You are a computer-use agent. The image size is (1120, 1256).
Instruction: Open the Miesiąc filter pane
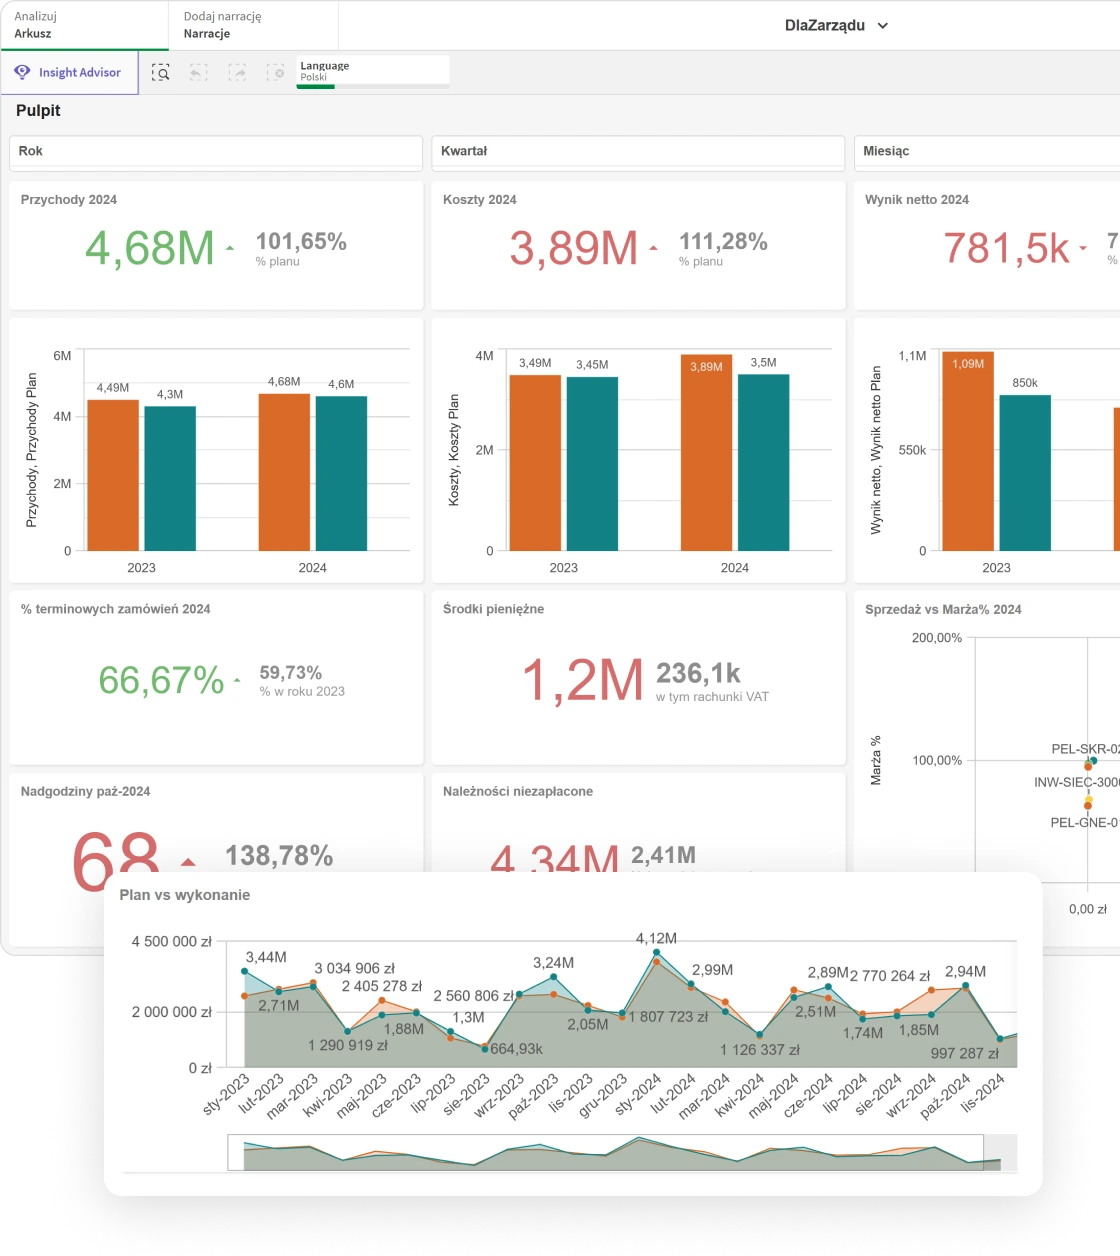pyautogui.click(x=985, y=152)
